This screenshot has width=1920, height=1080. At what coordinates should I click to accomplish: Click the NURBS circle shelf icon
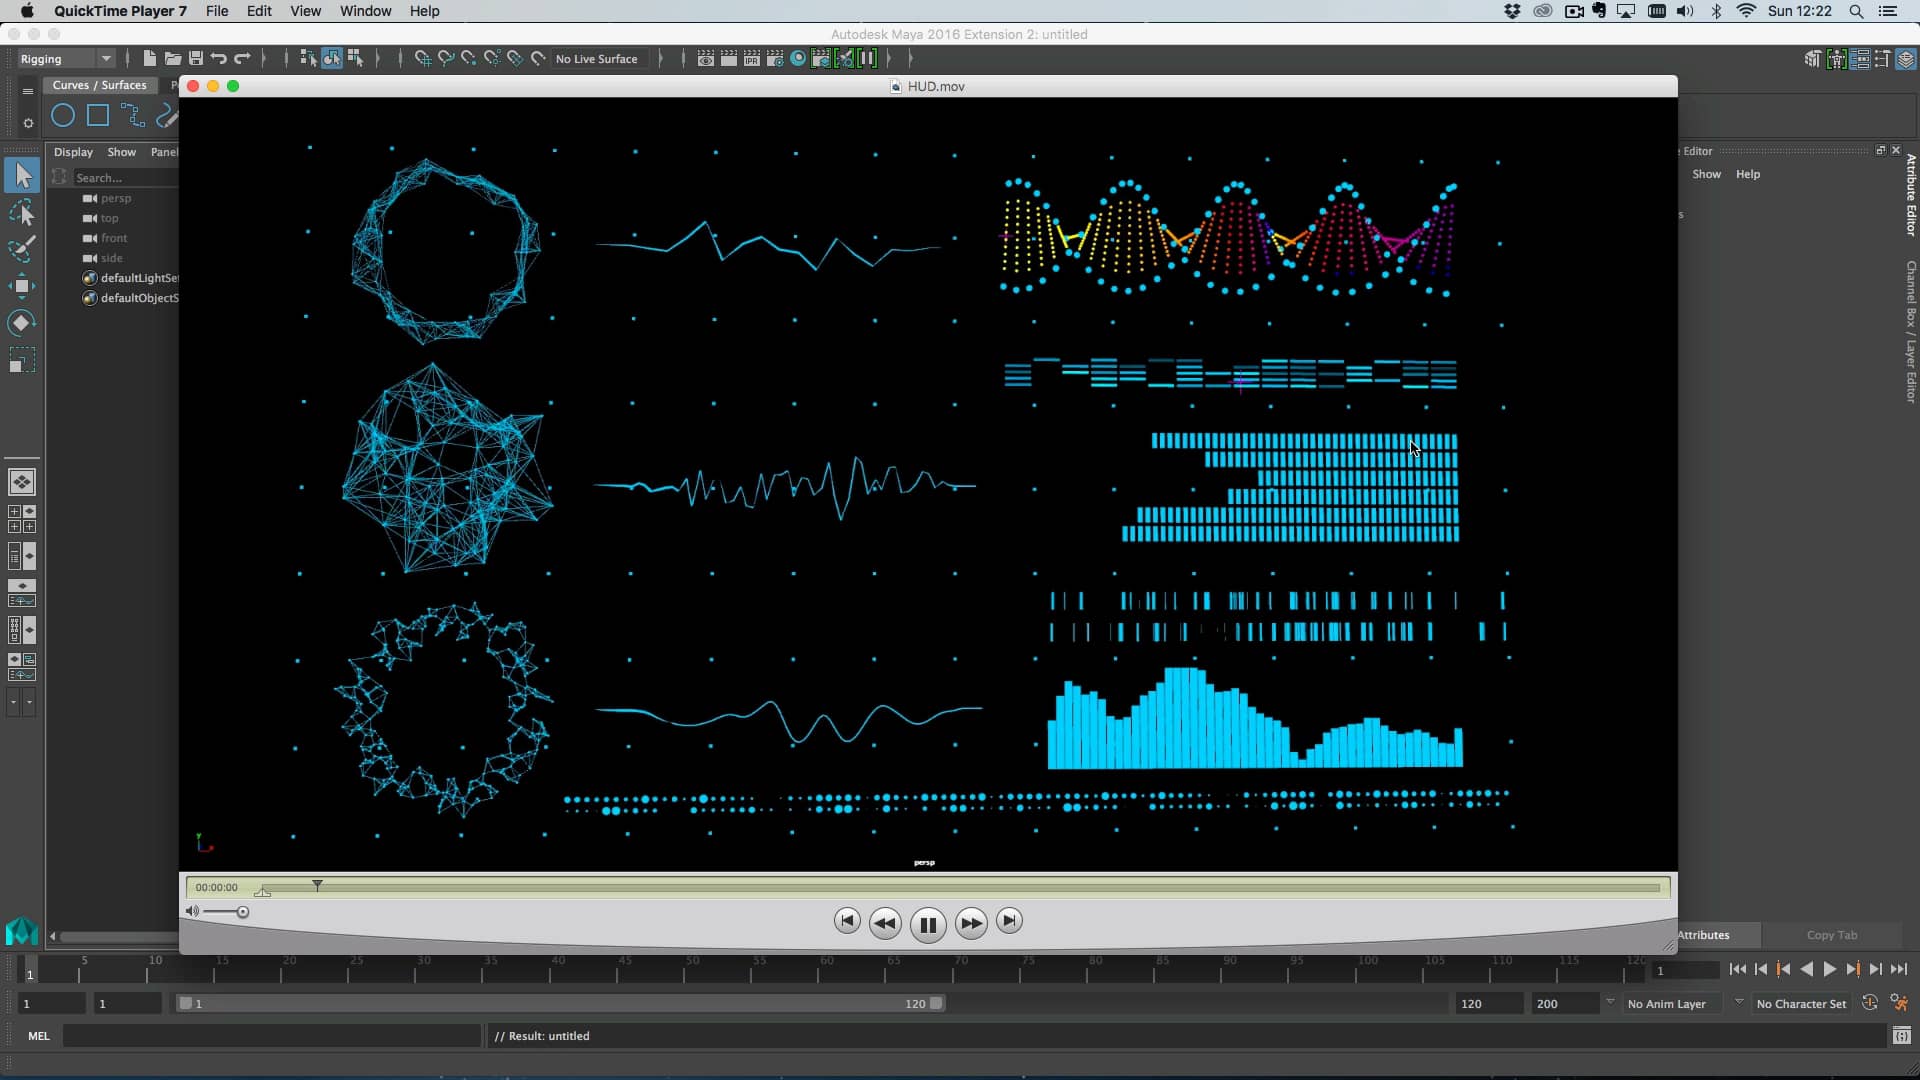[x=62, y=116]
